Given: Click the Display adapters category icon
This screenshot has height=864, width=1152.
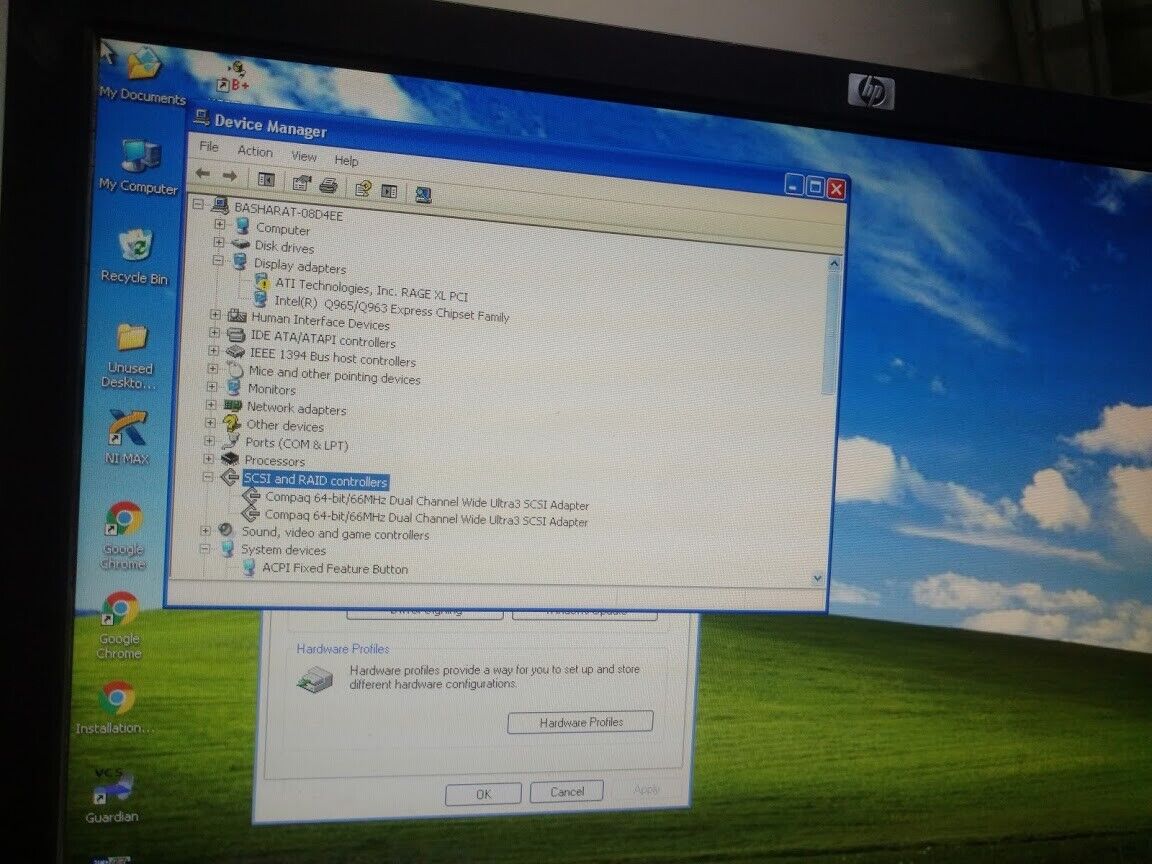Looking at the screenshot, I should click(240, 262).
